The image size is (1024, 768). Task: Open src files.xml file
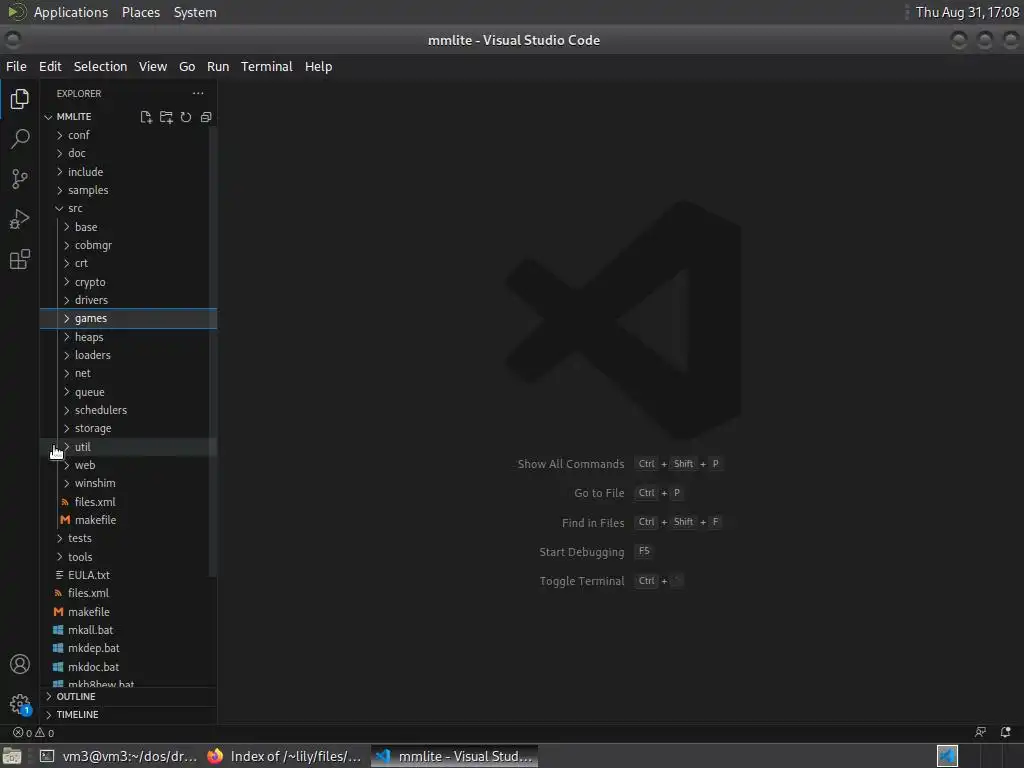128,502
